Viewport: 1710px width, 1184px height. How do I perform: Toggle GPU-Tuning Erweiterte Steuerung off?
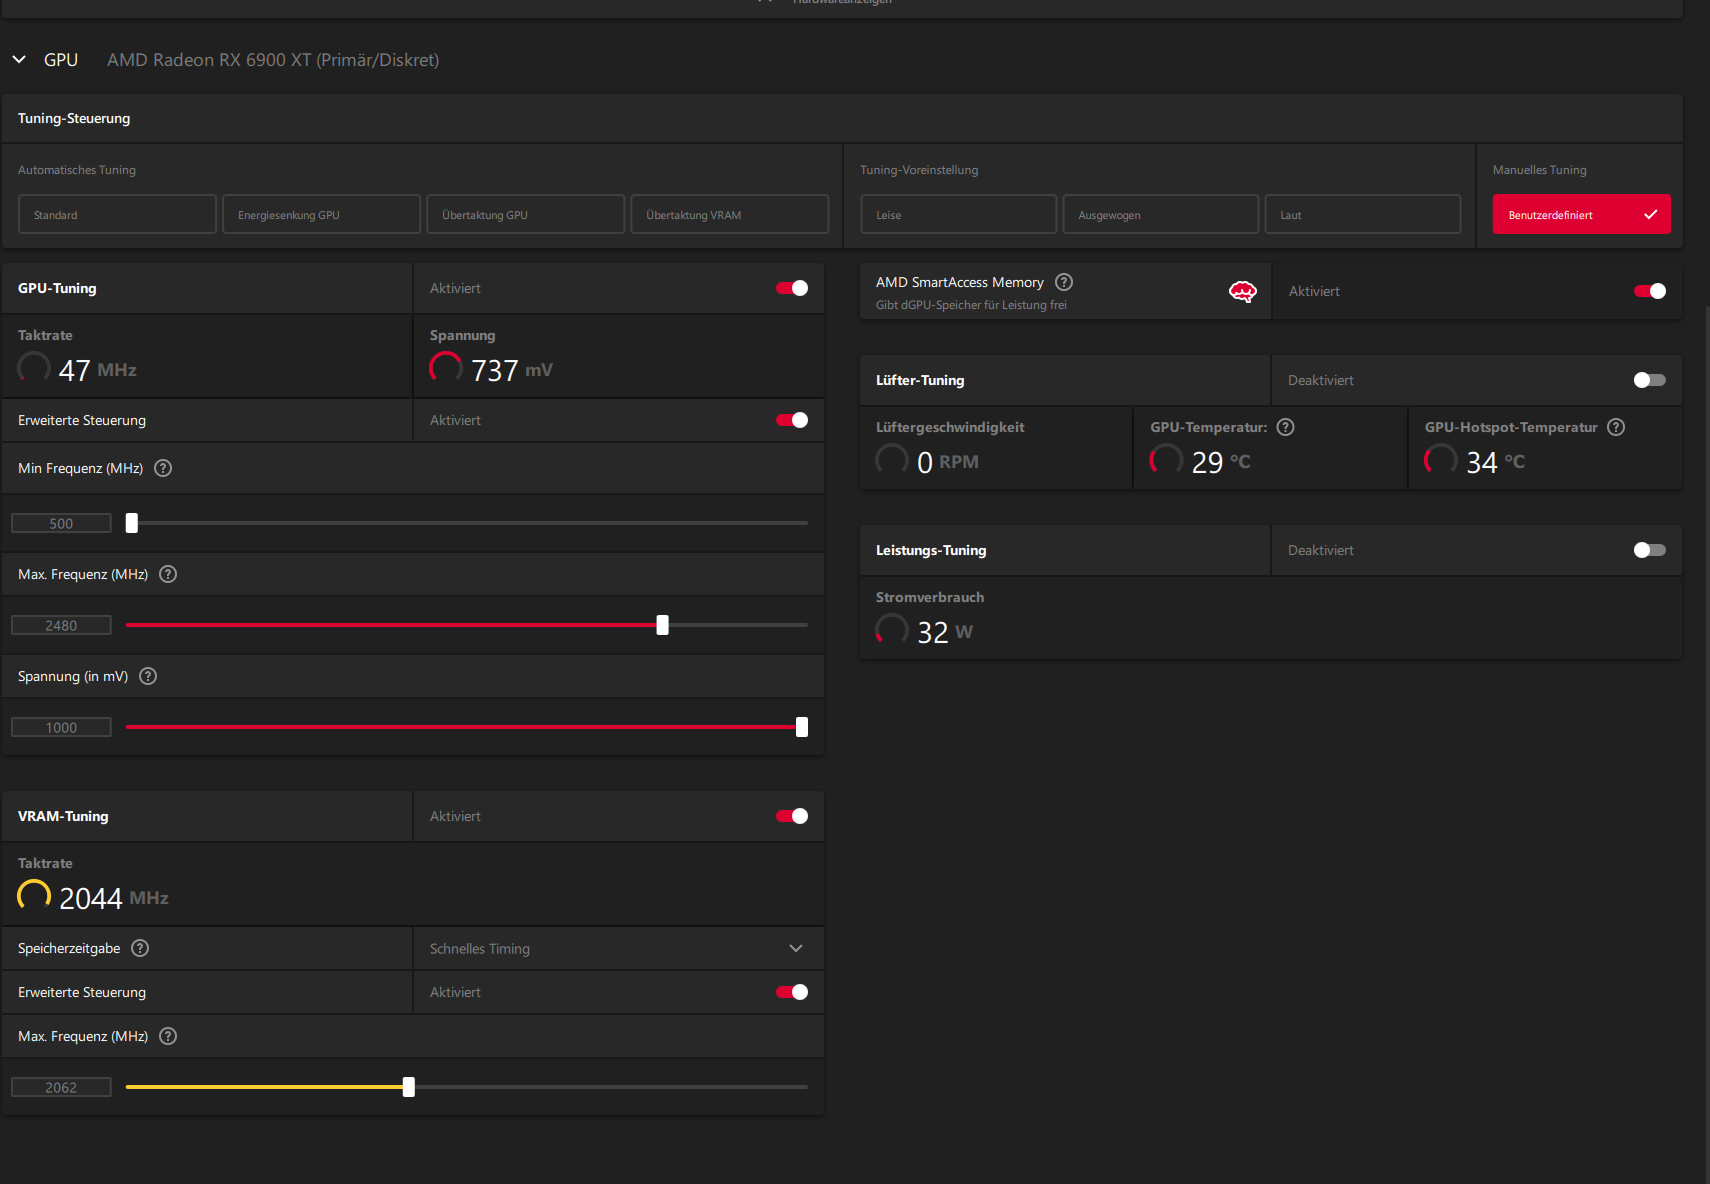[792, 420]
